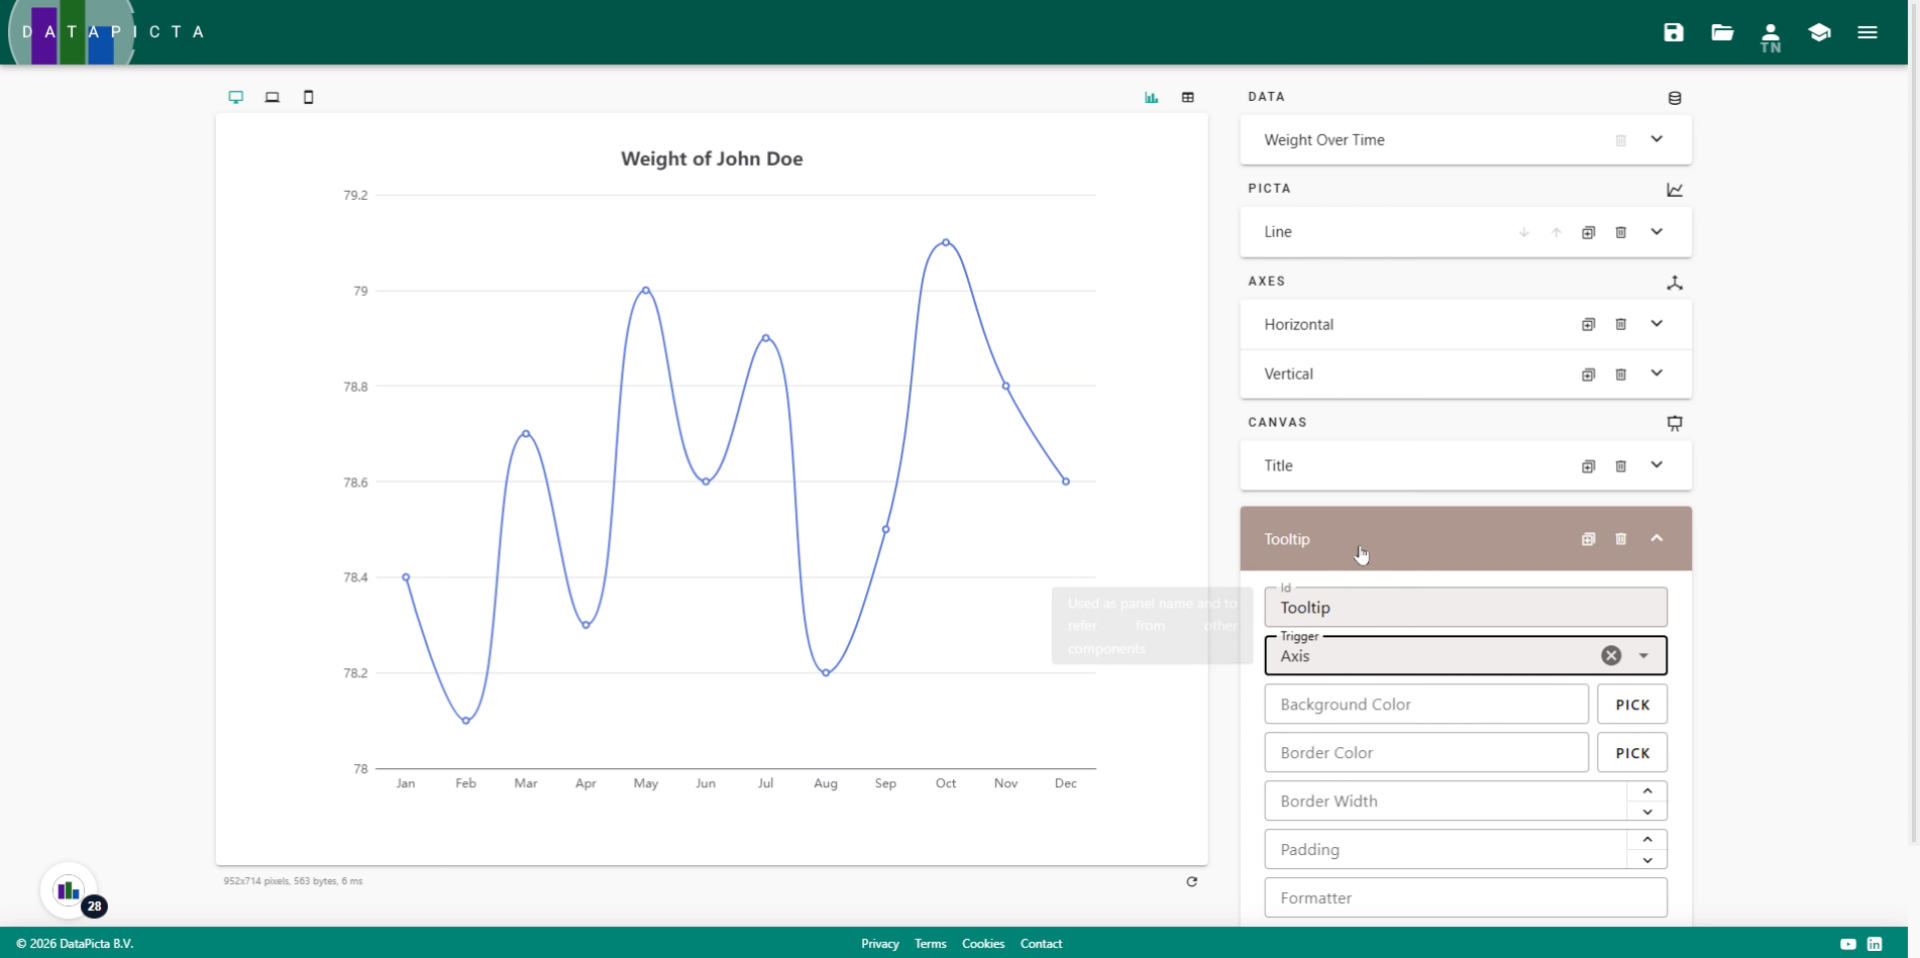Pick a Background Color
Viewport: 1920px width, 958px height.
(x=1631, y=704)
